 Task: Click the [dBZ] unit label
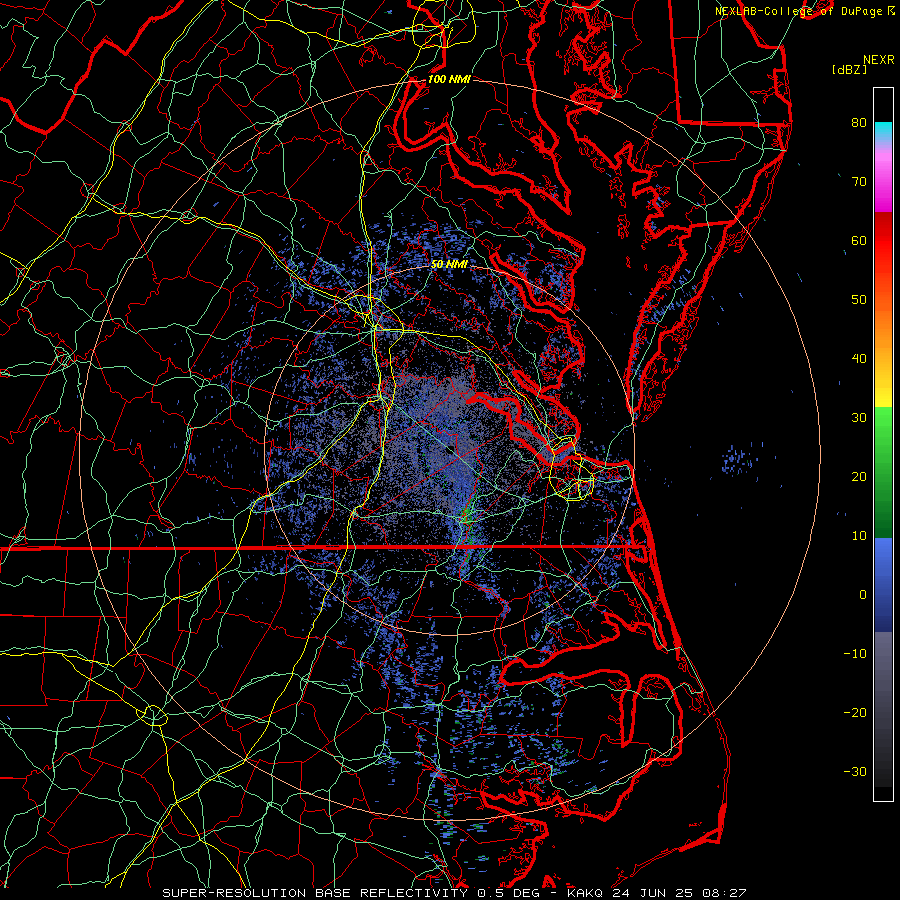[849, 70]
